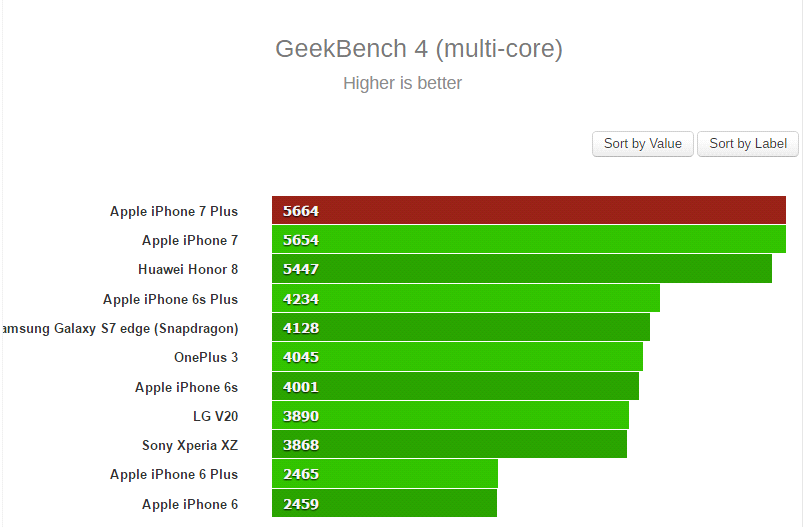Click the Huawei Honor 8 label
Image resolution: width=803 pixels, height=527 pixels.
click(188, 269)
